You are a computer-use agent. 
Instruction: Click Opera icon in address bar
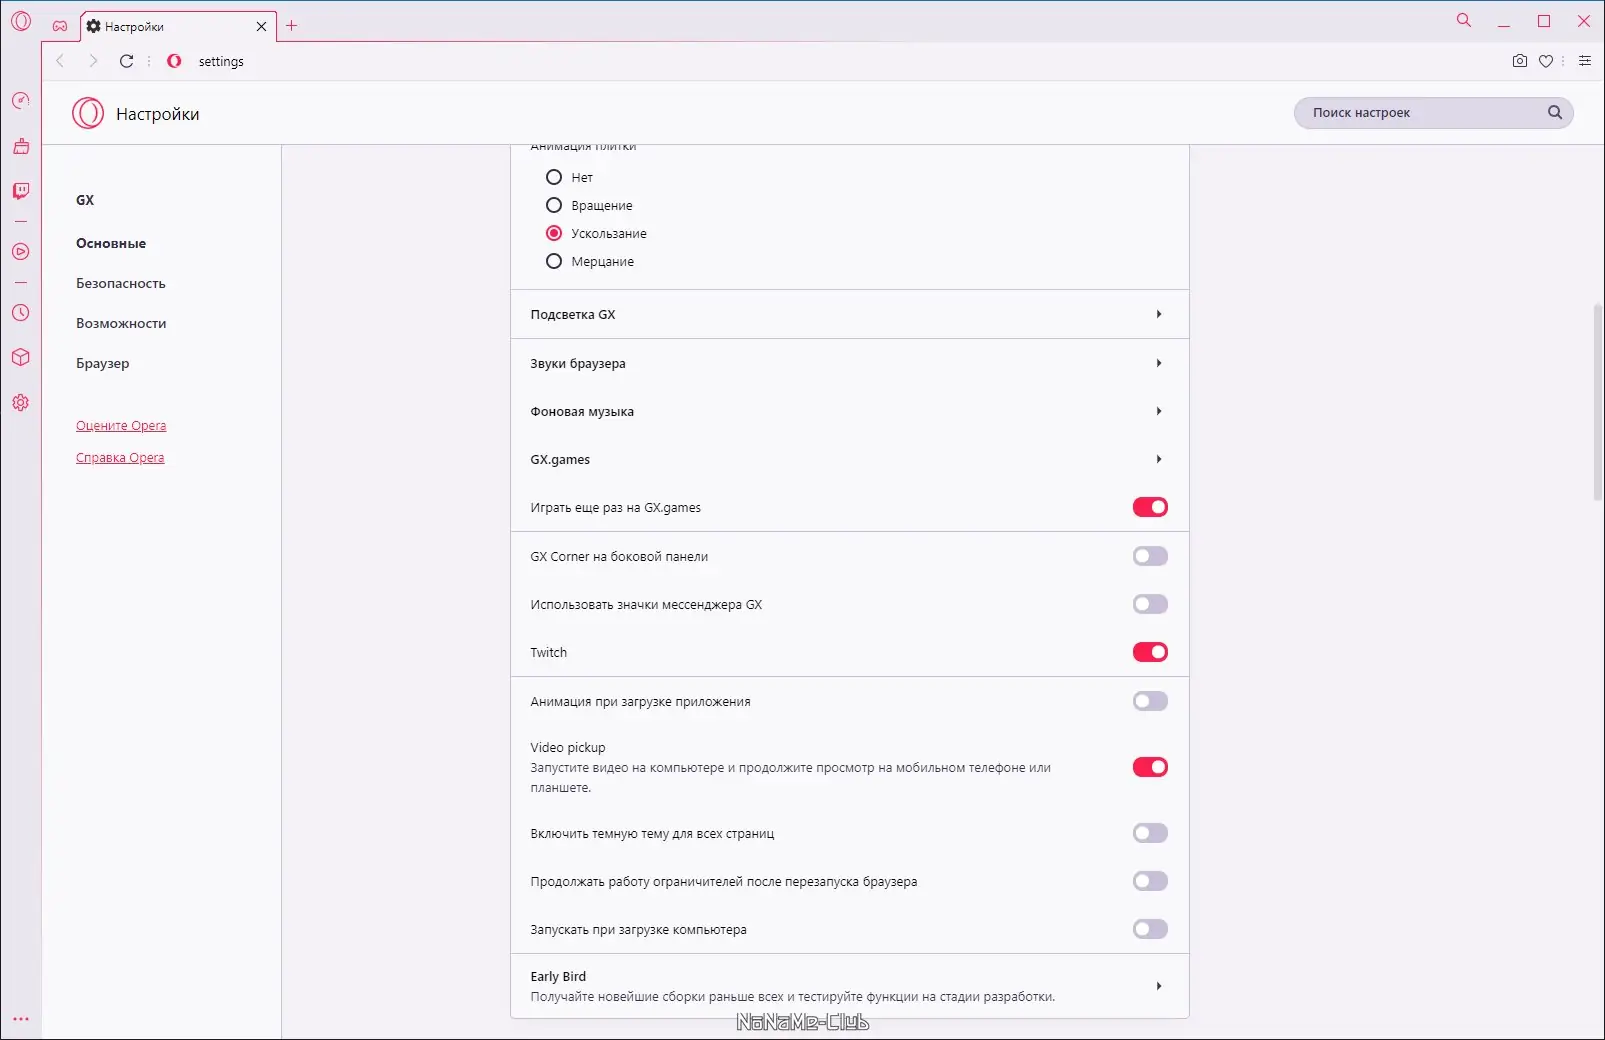coord(174,61)
